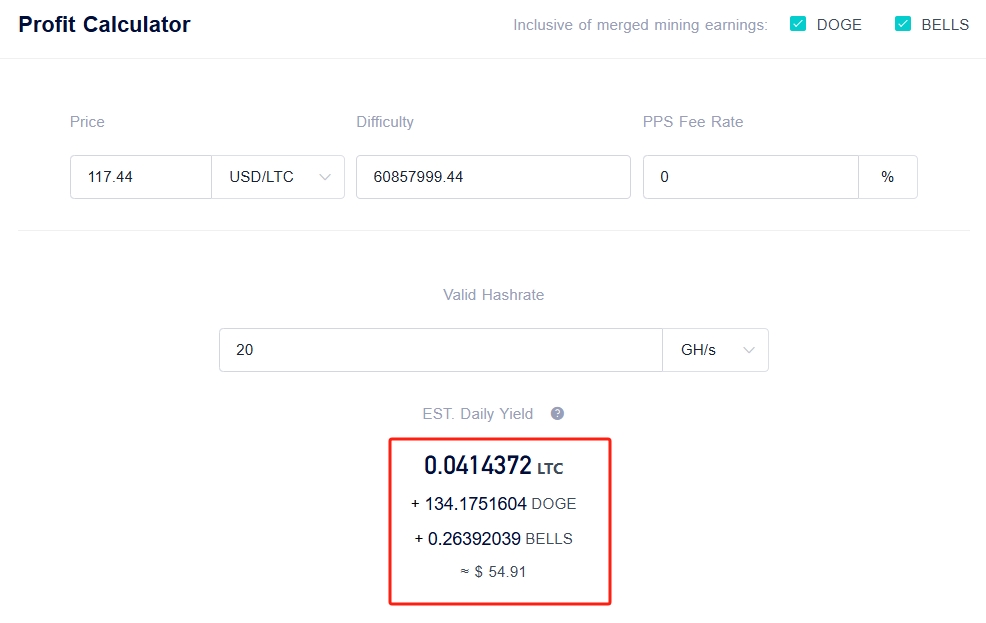Screen dimensions: 986x623
Task: Click the PPS Fee Rate label
Action: (x=693, y=122)
